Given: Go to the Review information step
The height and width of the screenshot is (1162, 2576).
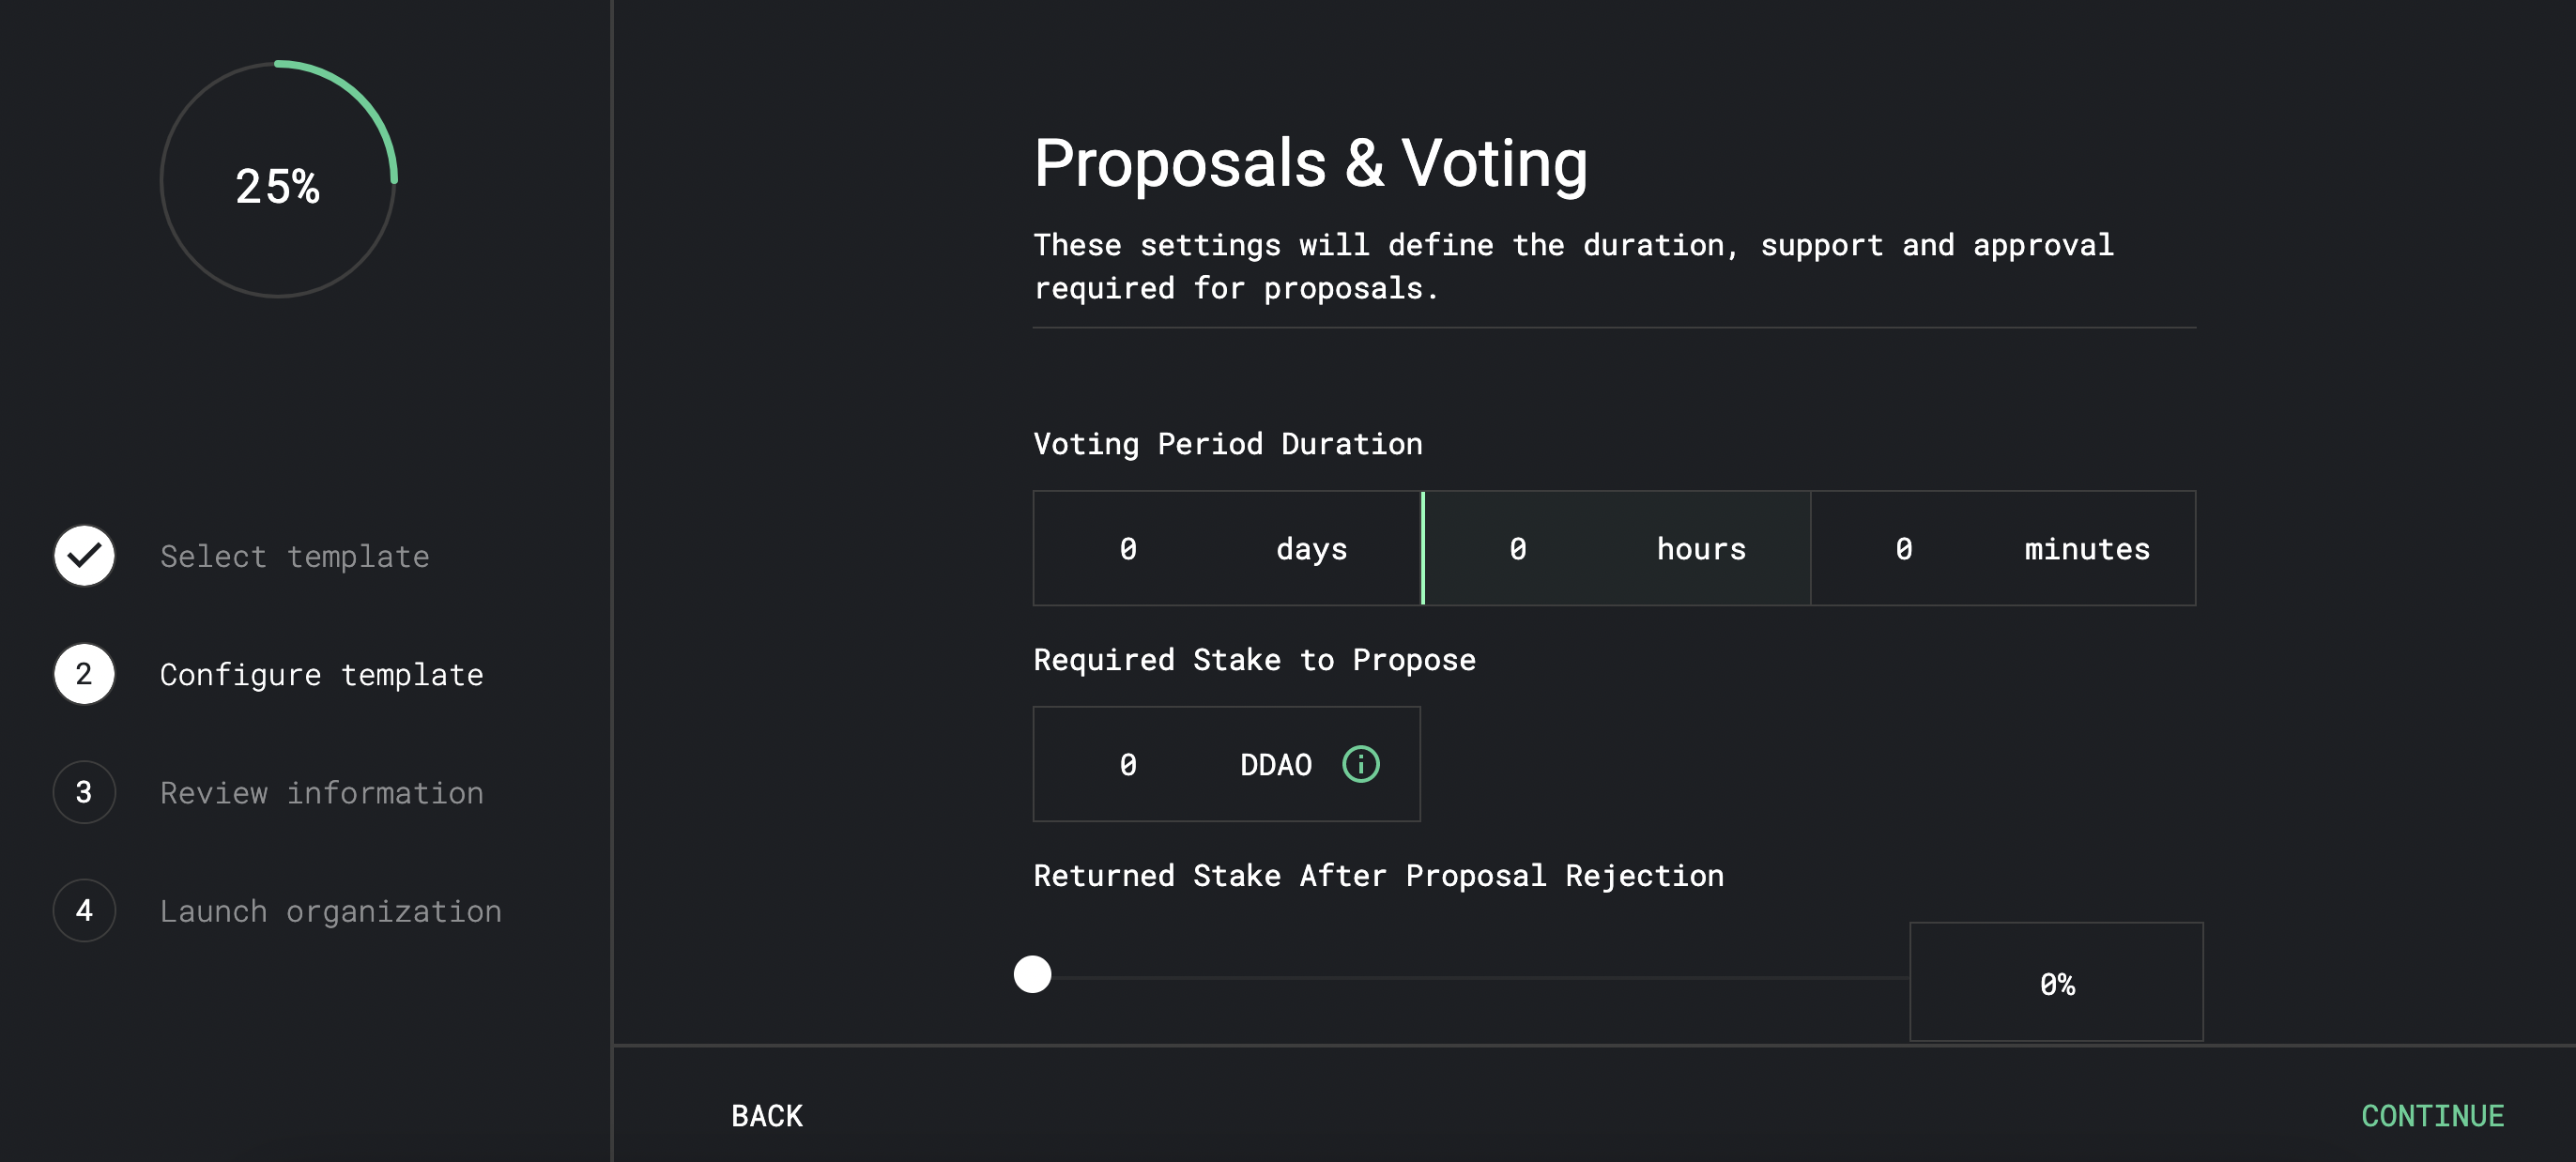Looking at the screenshot, I should coord(321,792).
